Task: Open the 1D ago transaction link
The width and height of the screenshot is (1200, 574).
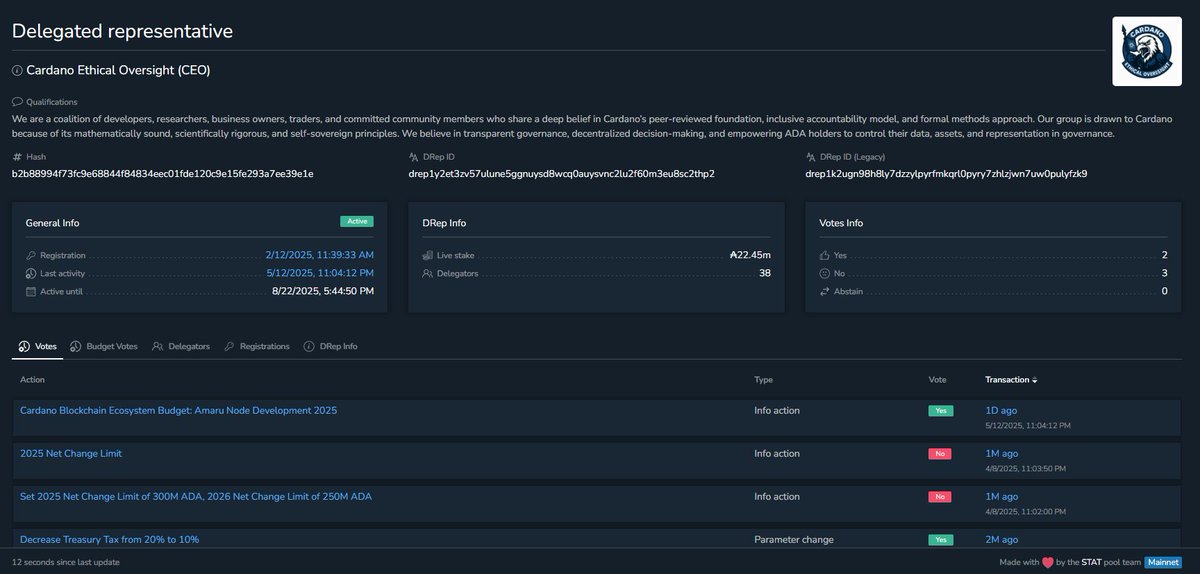Action: coord(1001,411)
